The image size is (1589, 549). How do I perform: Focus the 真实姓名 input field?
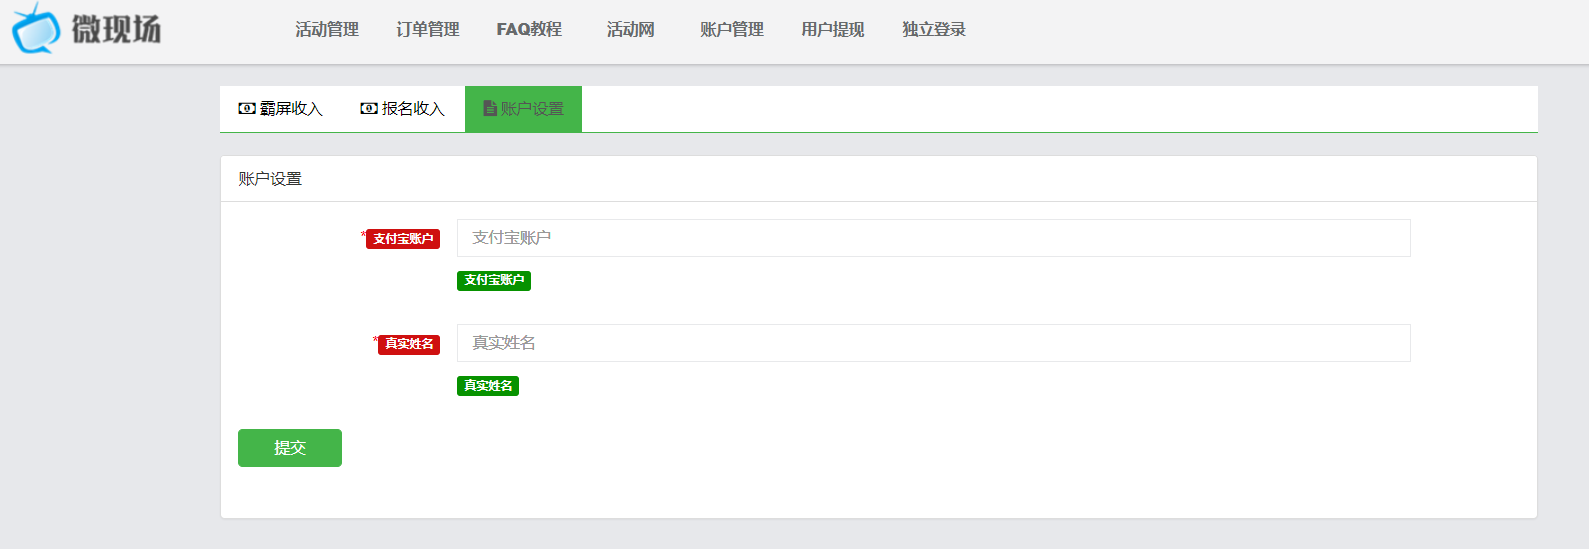(x=934, y=343)
